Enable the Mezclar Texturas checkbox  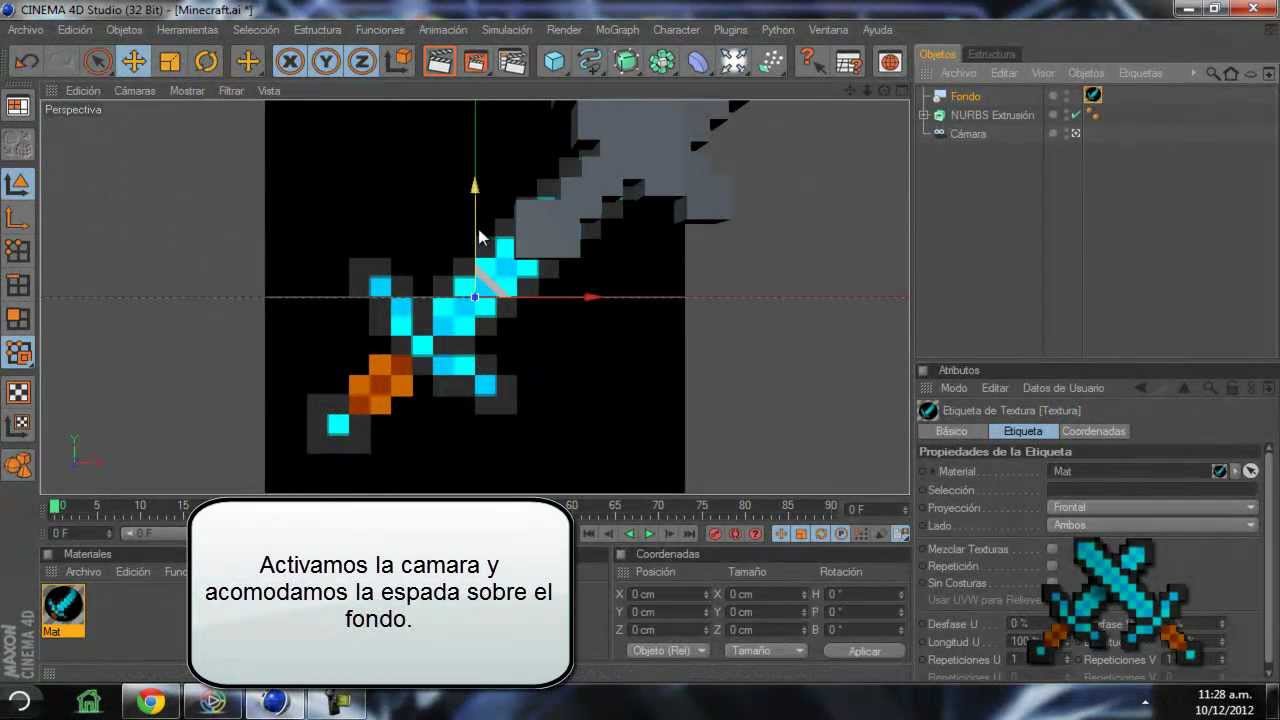click(1052, 549)
